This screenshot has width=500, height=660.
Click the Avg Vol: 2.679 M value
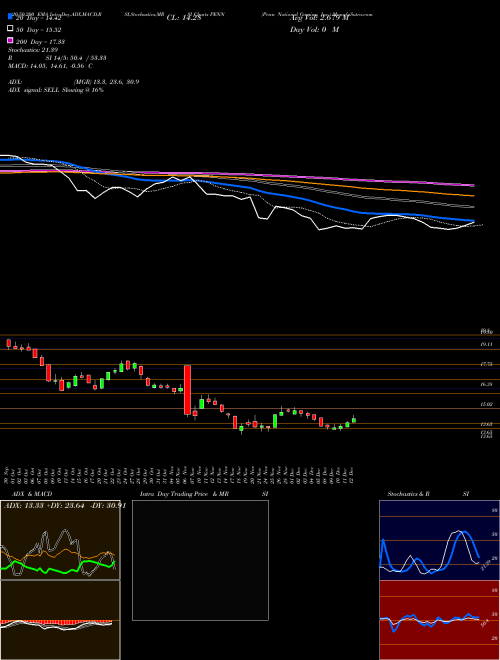[319, 18]
